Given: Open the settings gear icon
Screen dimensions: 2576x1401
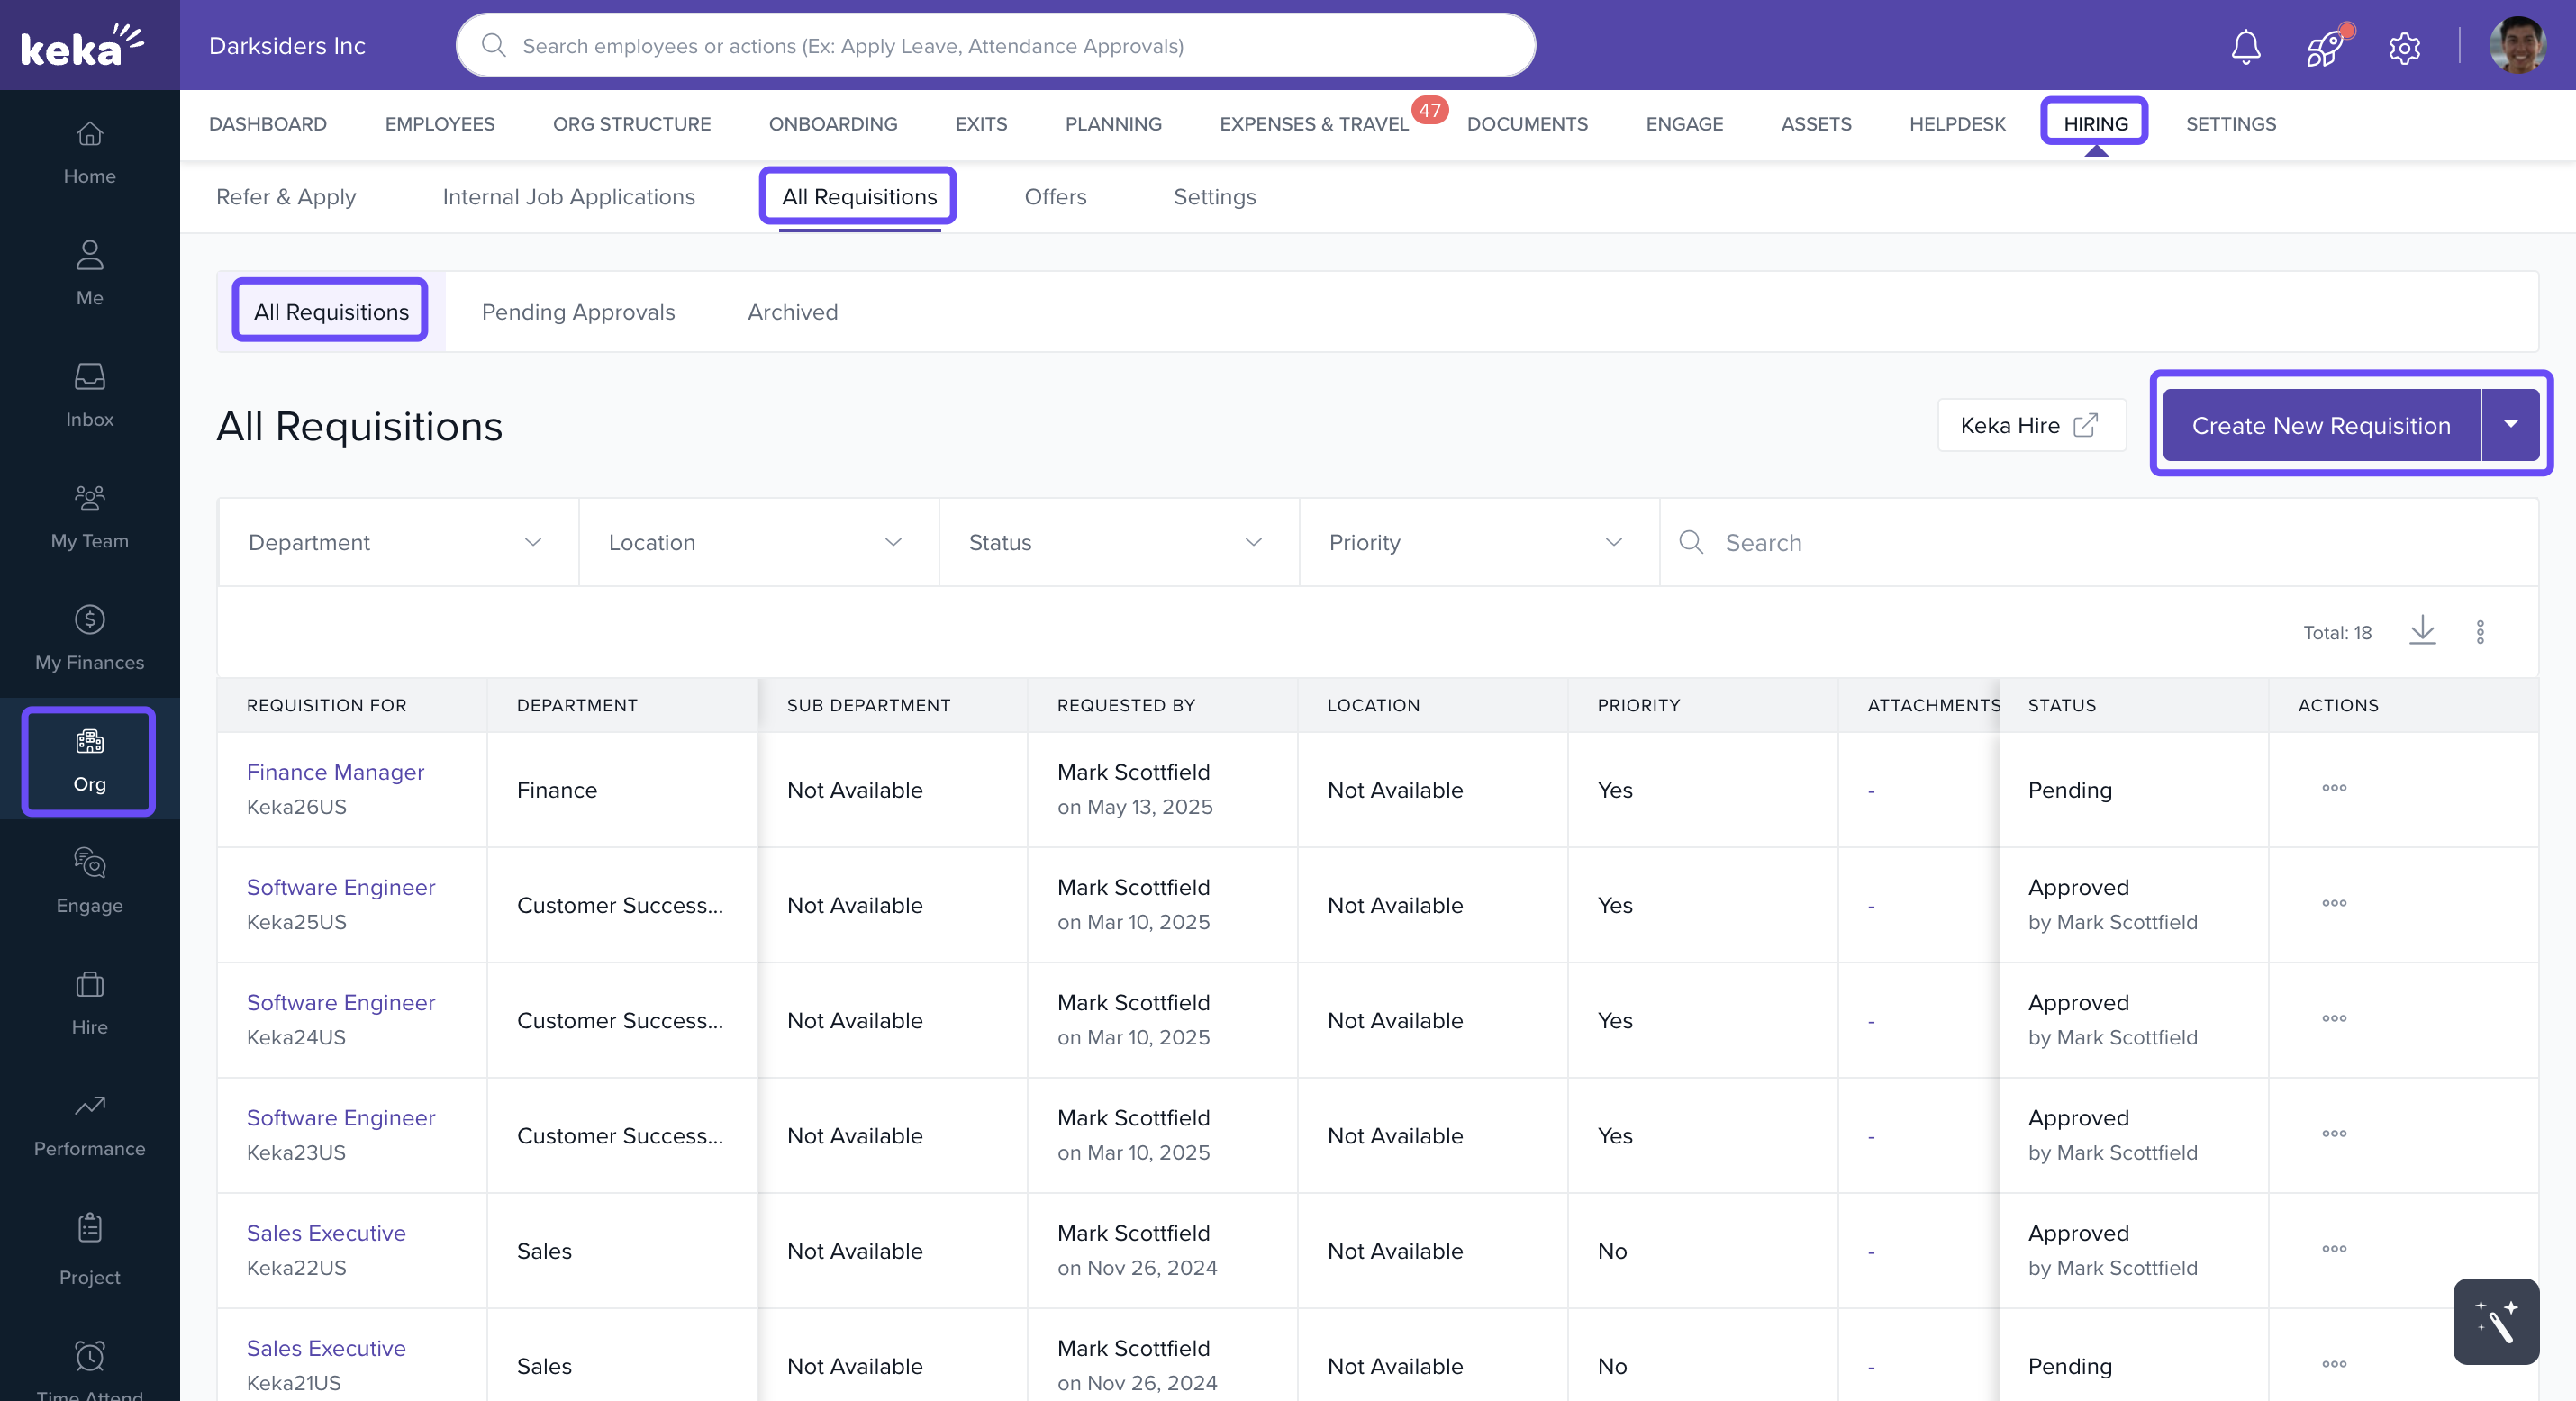Looking at the screenshot, I should tap(2404, 47).
